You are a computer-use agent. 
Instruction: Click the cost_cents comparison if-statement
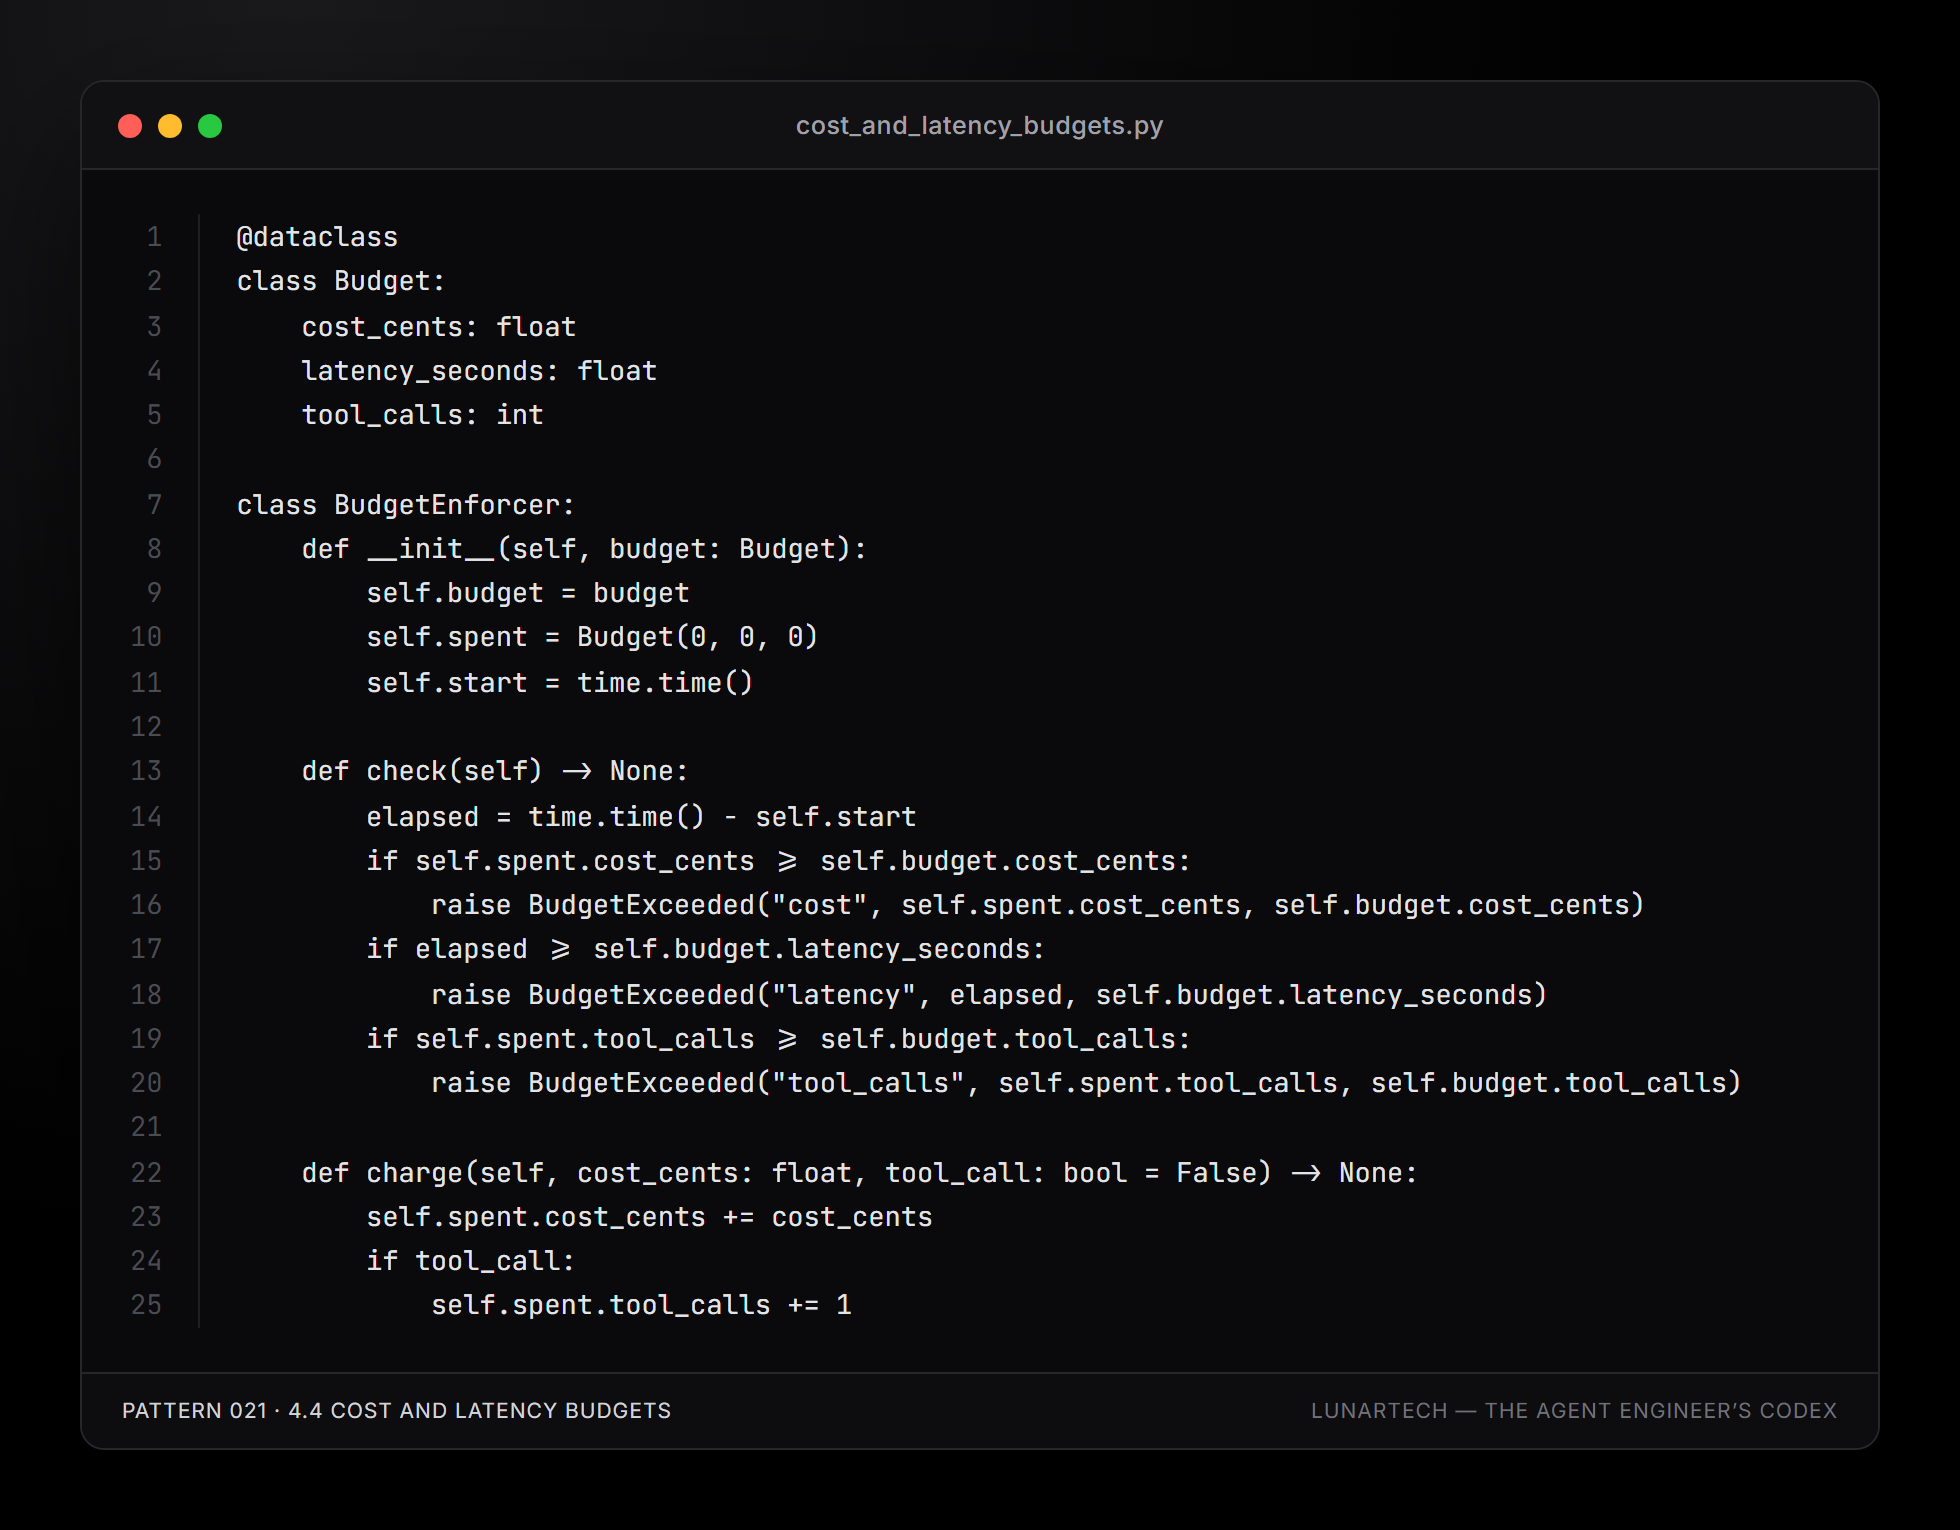[x=779, y=861]
